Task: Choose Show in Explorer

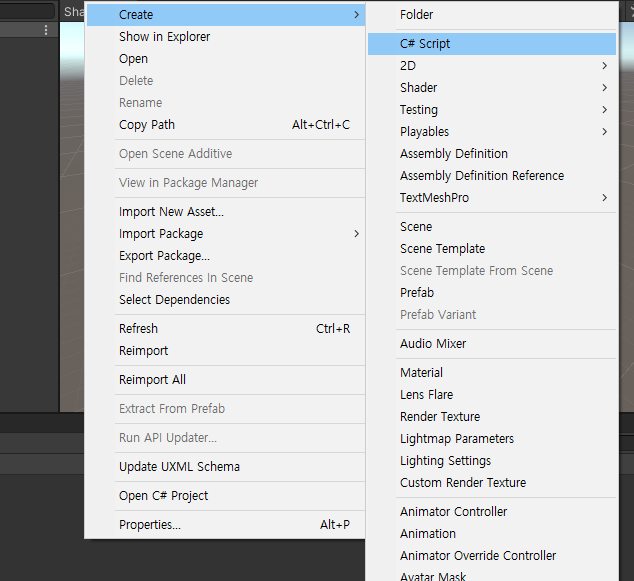Action: click(x=226, y=37)
